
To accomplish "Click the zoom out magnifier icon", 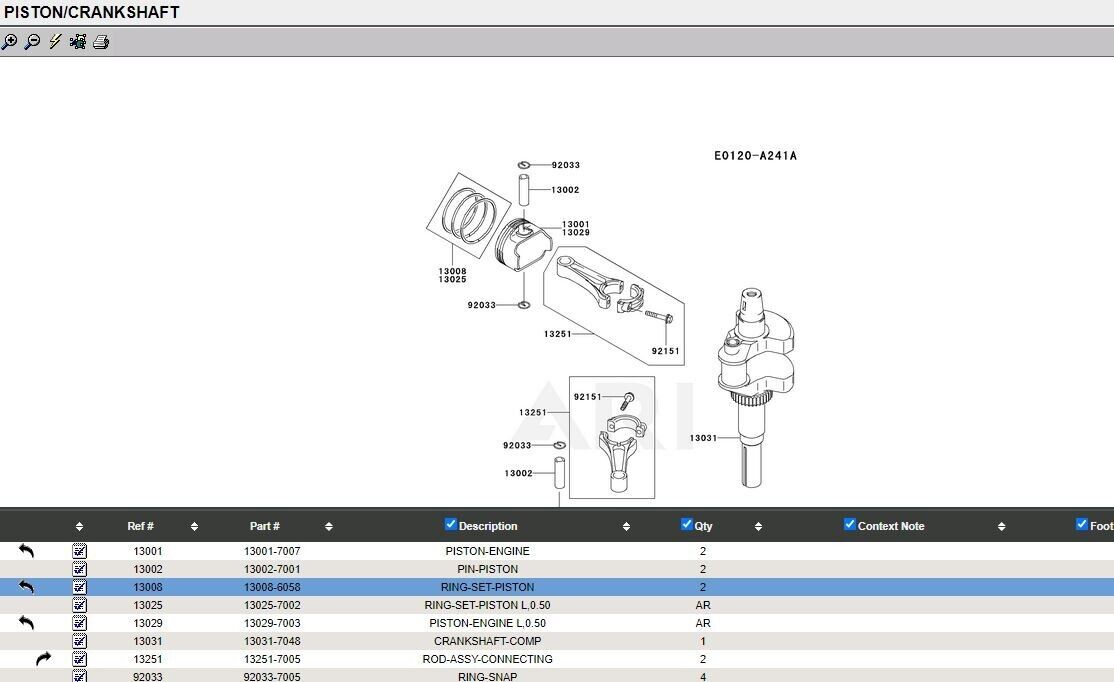I will (x=32, y=42).
